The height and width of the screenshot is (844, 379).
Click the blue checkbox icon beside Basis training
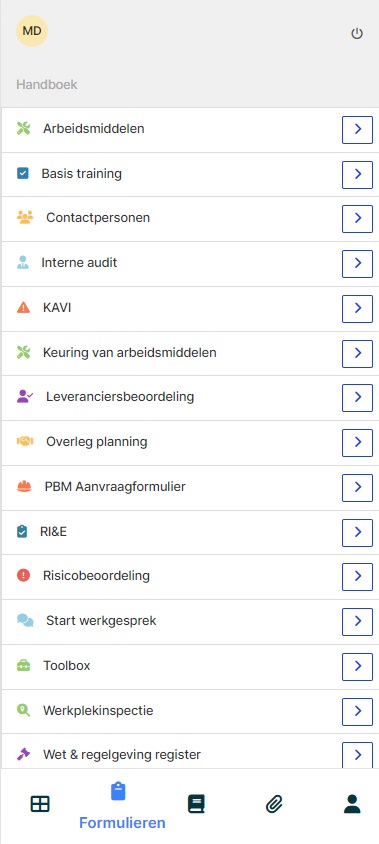pyautogui.click(x=23, y=174)
